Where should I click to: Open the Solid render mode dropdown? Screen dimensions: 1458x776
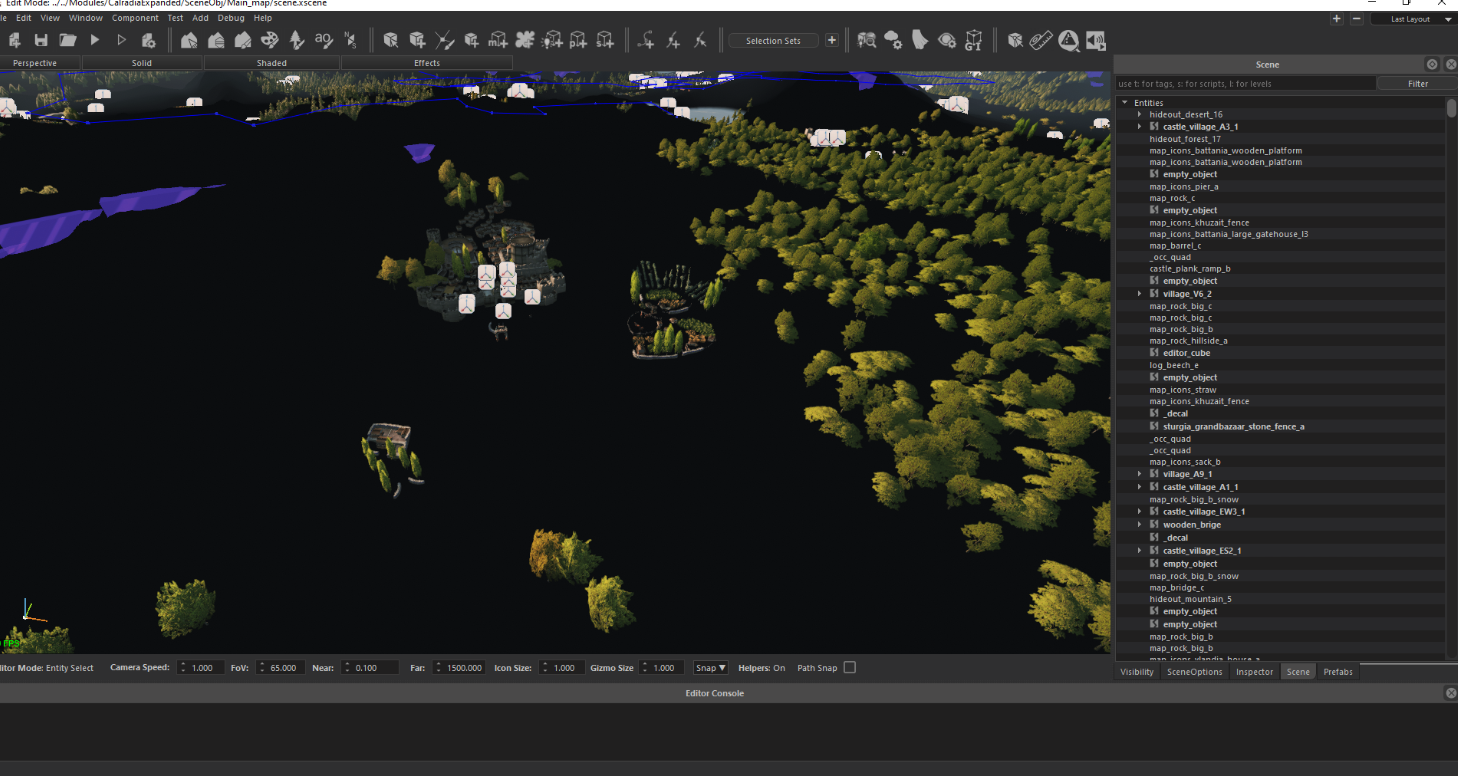click(142, 63)
